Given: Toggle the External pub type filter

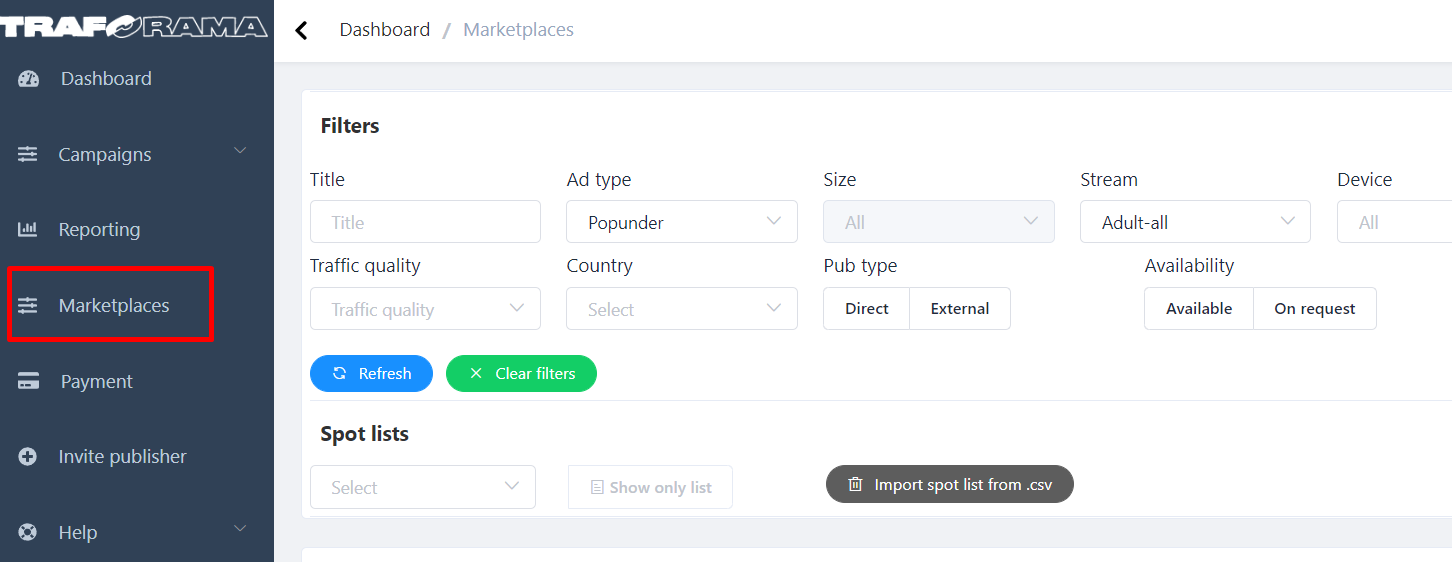Looking at the screenshot, I should click(959, 308).
